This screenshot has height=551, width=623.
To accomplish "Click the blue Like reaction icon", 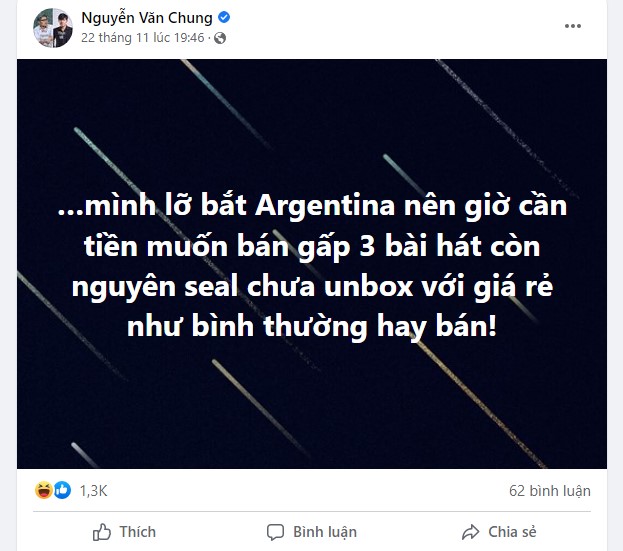I will coord(62,490).
